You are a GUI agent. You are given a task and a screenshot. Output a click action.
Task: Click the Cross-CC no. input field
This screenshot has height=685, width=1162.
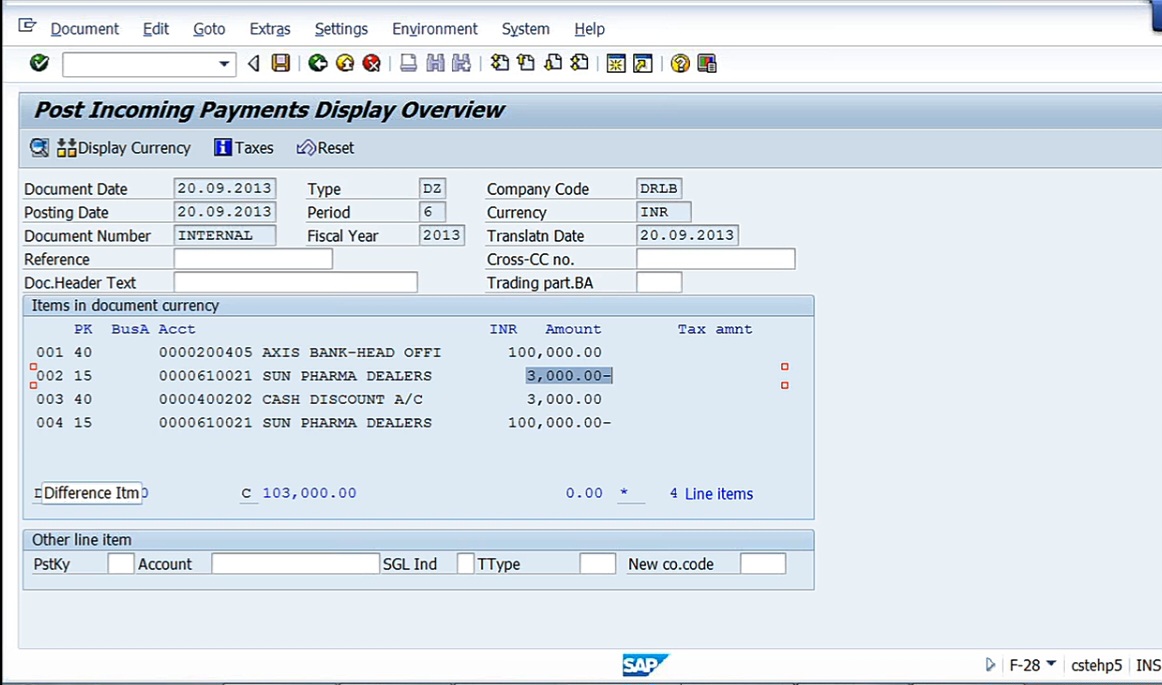(x=715, y=259)
